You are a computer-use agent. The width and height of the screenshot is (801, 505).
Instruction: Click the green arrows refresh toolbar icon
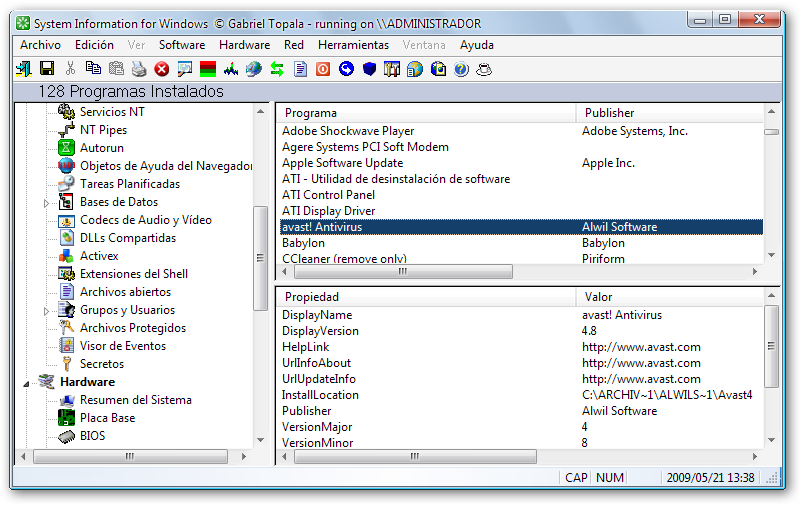(x=277, y=69)
